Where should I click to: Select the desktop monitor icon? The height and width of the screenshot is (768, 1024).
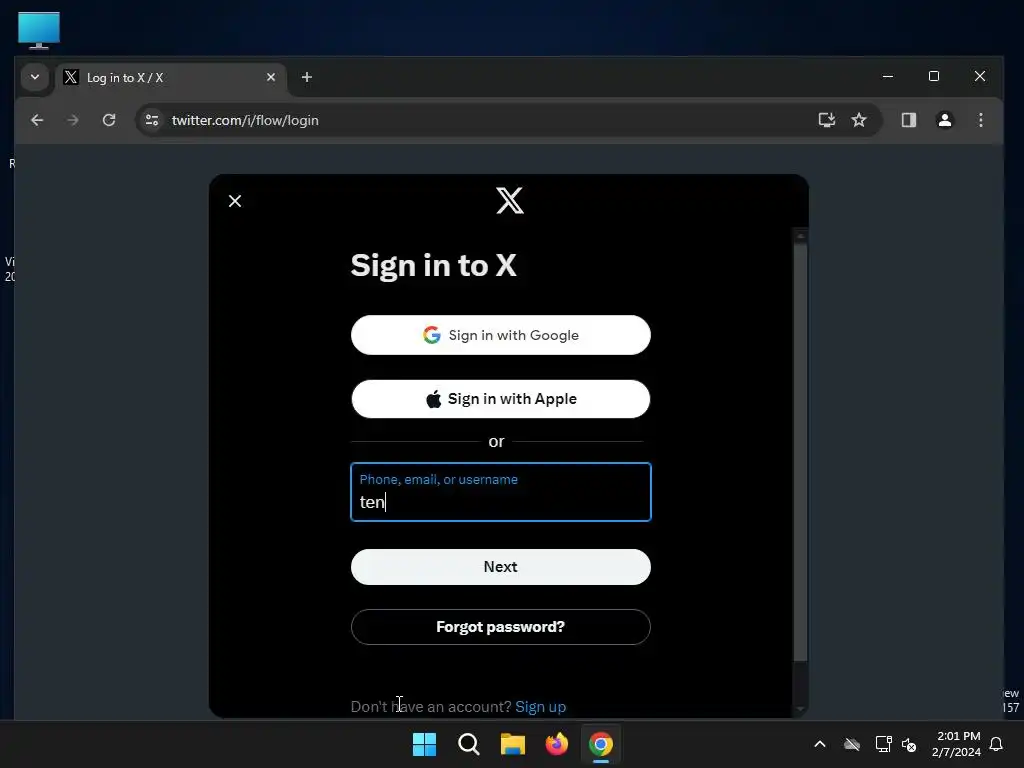tap(39, 30)
